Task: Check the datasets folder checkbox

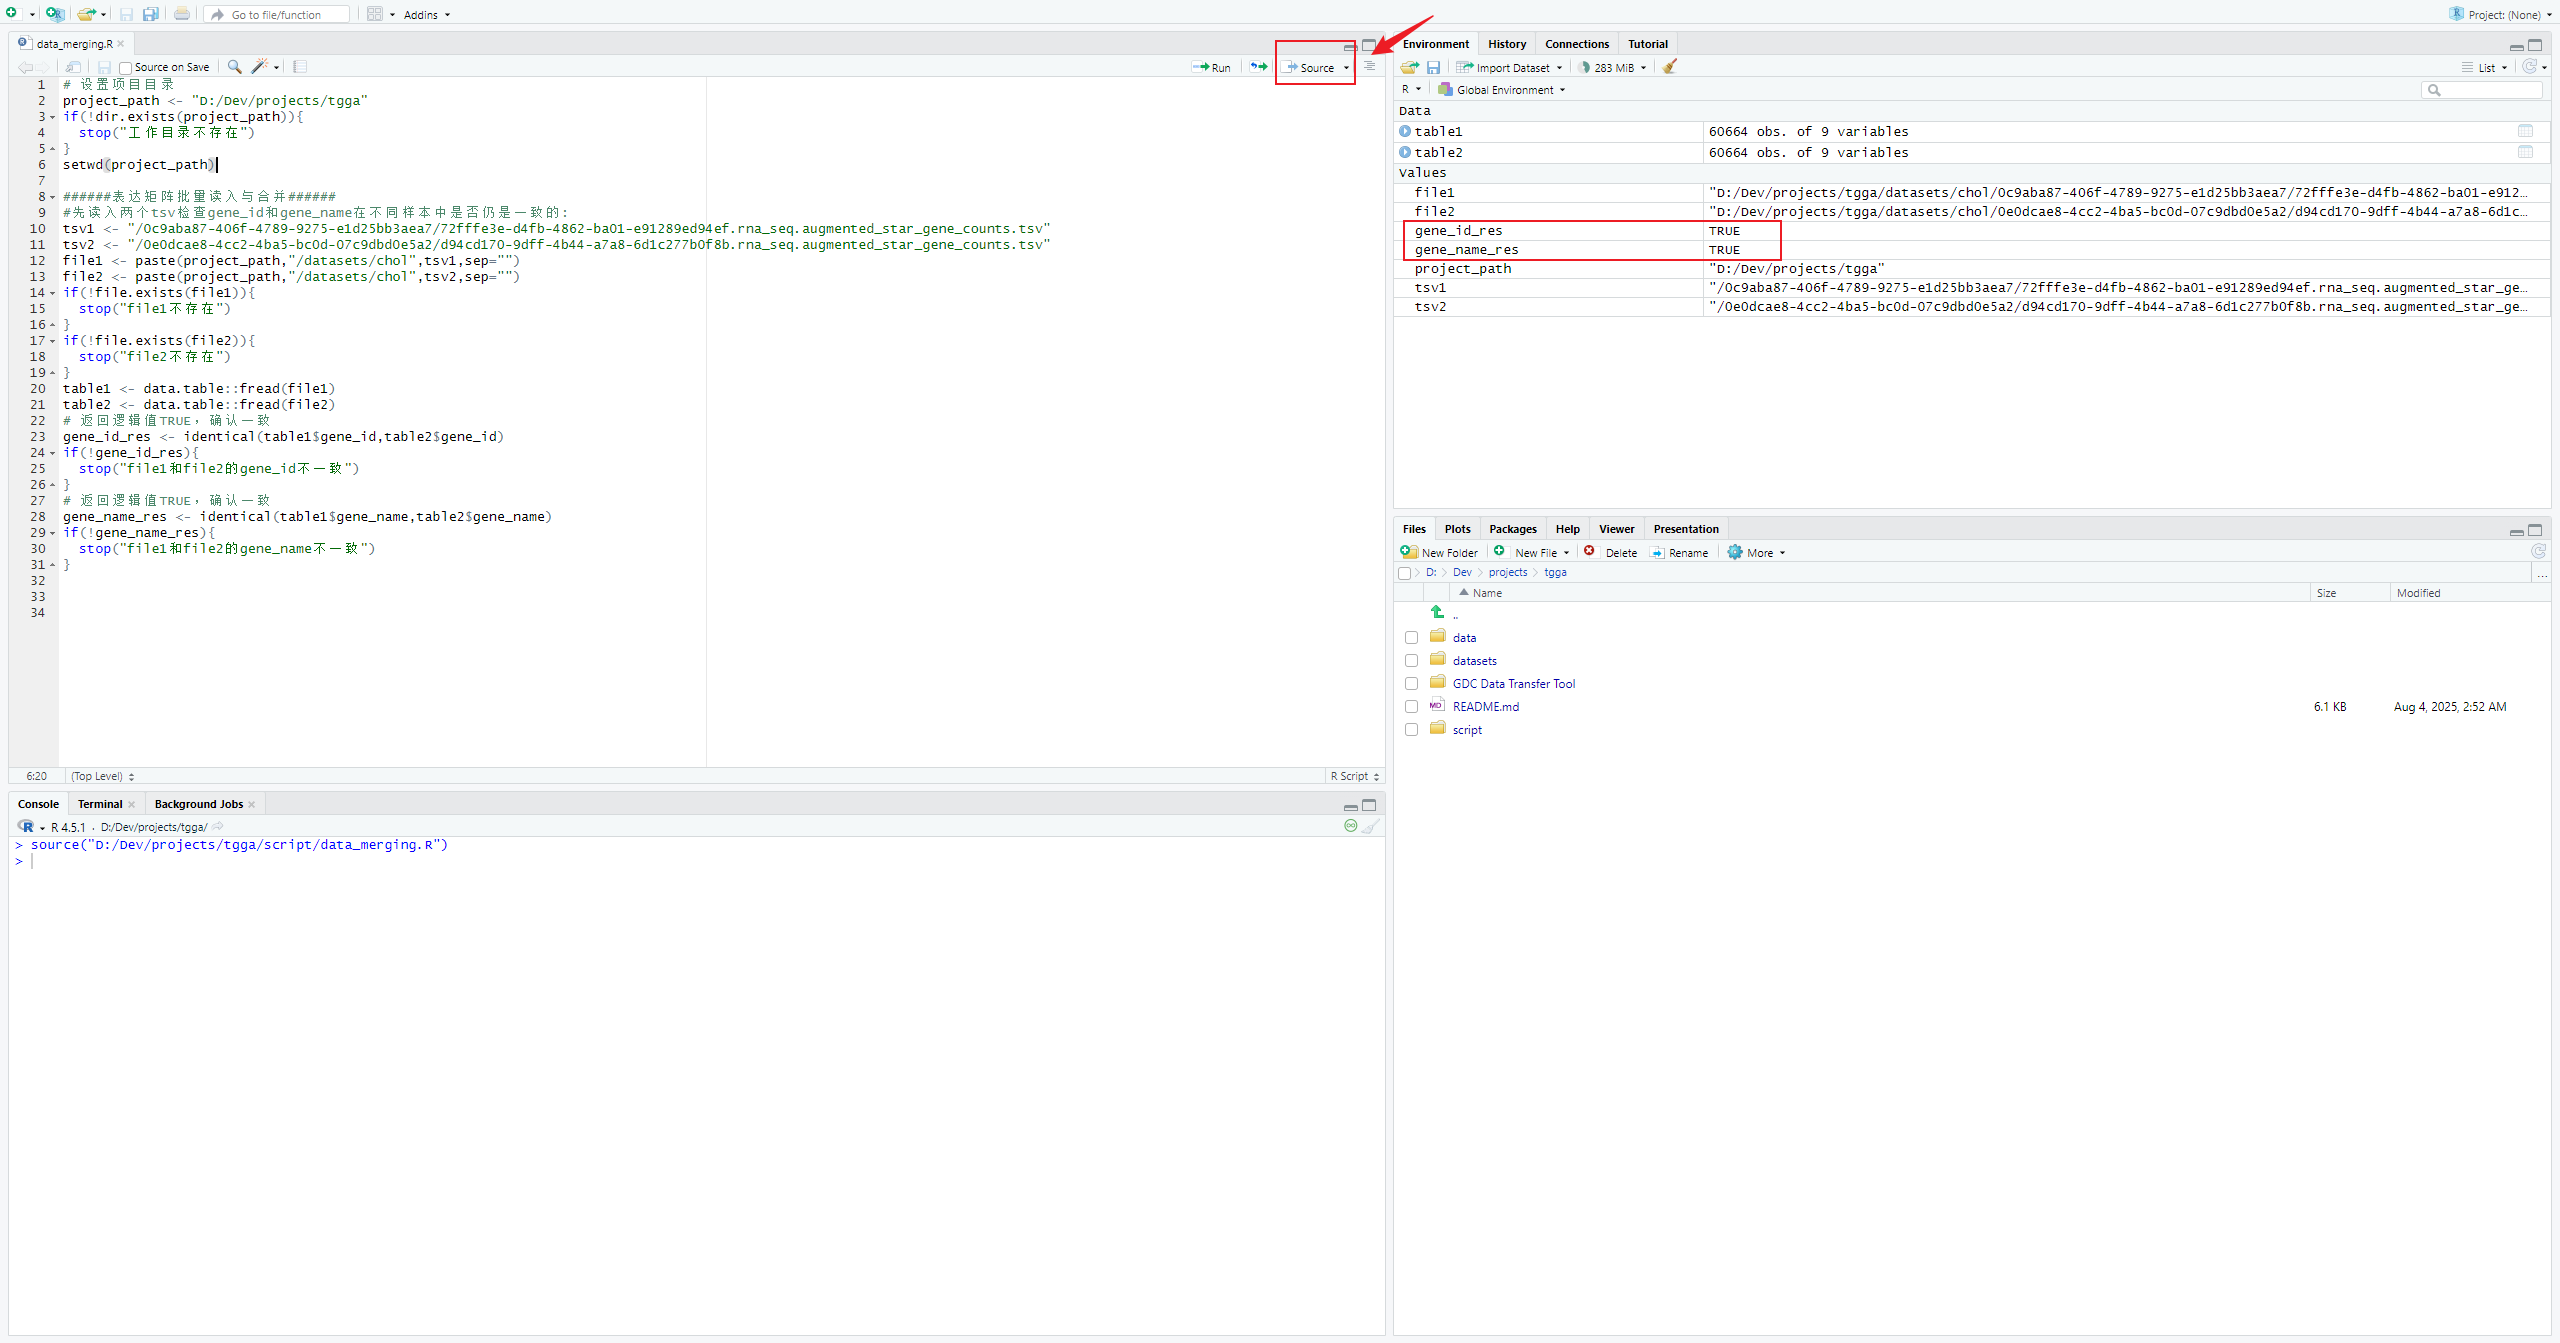Action: pyautogui.click(x=1411, y=661)
